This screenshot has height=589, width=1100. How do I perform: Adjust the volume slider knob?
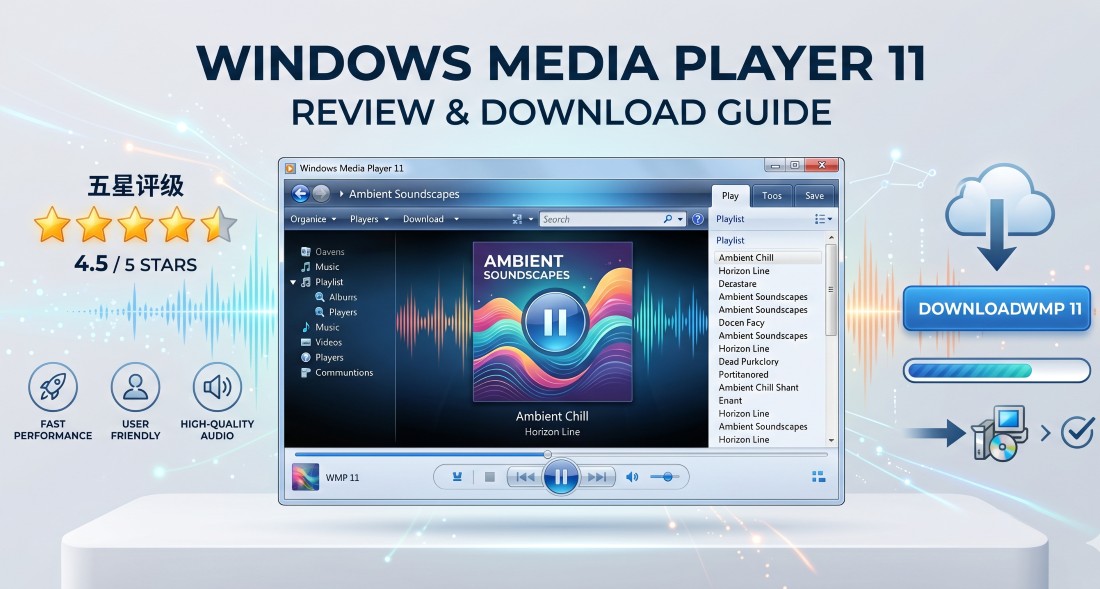(x=667, y=477)
